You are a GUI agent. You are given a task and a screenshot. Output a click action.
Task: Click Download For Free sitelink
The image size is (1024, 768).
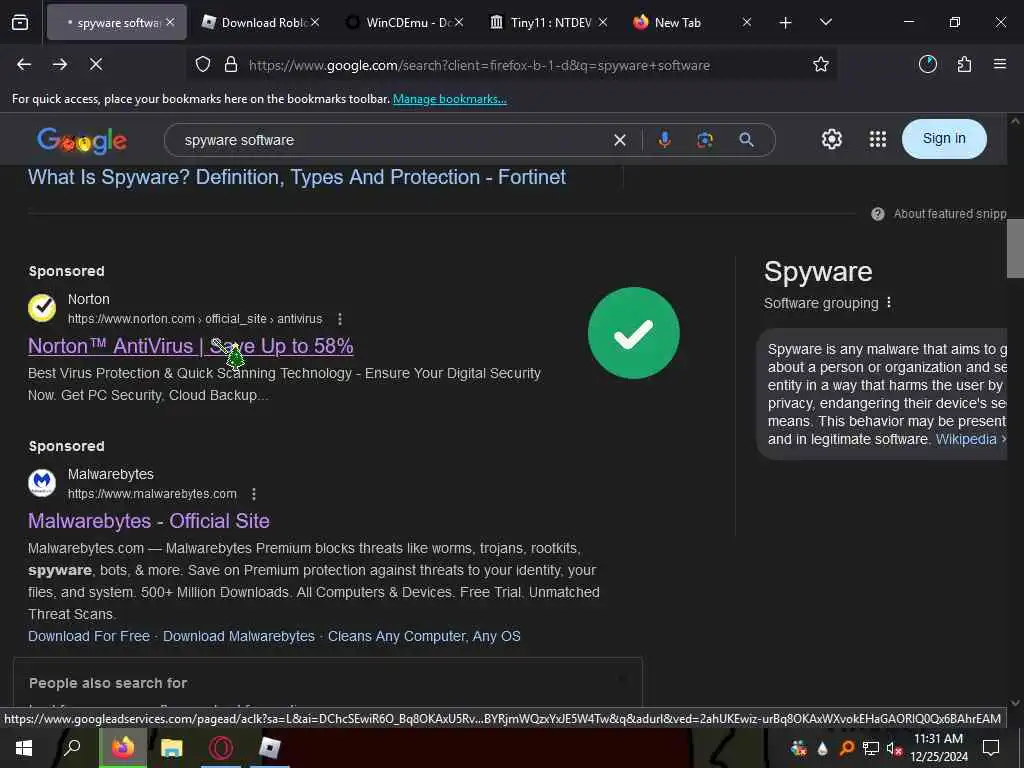pos(89,636)
